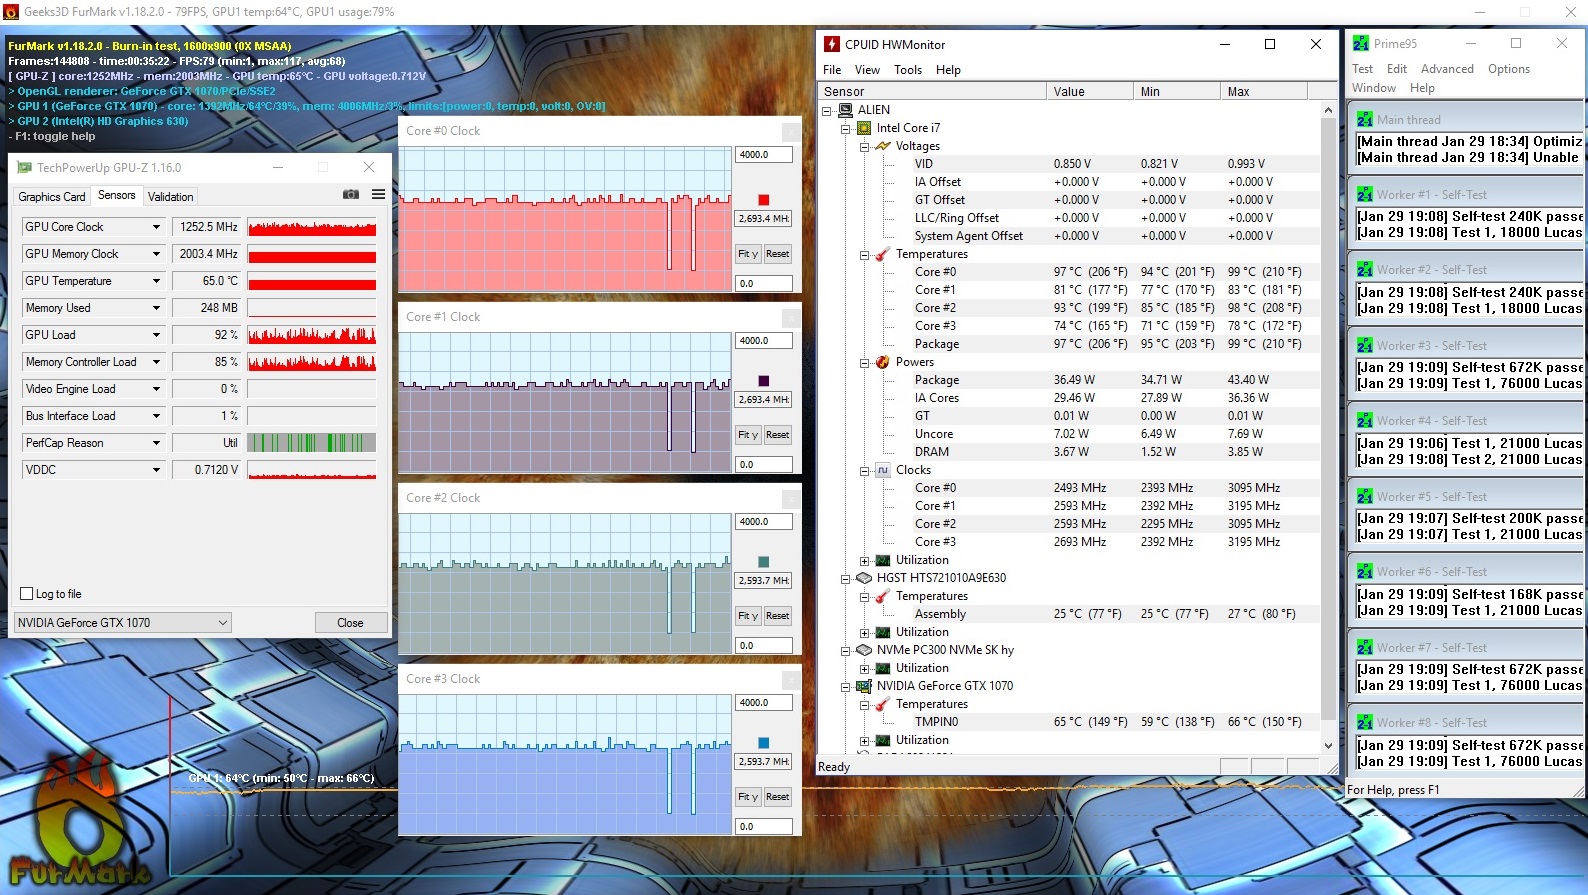The width and height of the screenshot is (1588, 895).
Task: Click the Worker #6 window icon
Action: click(x=1365, y=571)
